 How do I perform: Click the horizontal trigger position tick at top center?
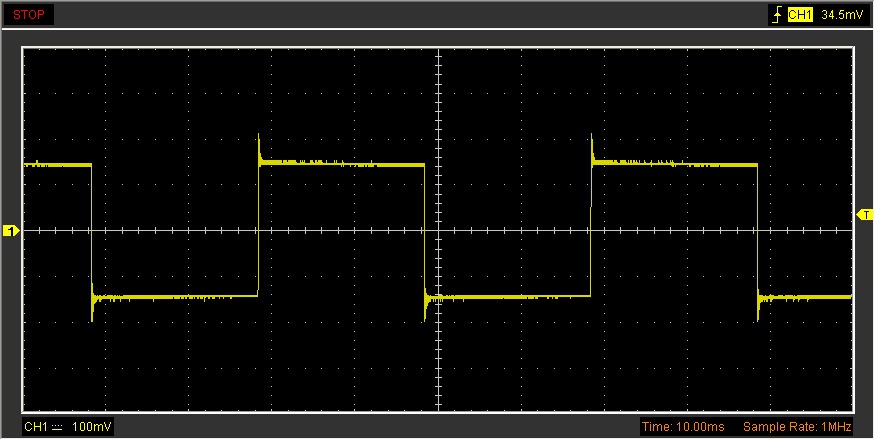click(438, 52)
